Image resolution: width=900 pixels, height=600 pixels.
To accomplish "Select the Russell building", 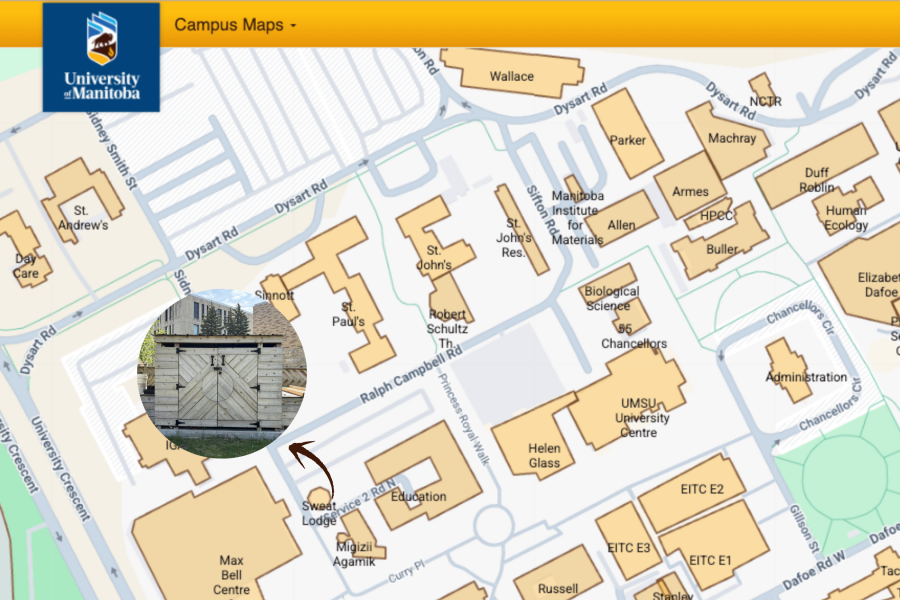I will pos(558,587).
